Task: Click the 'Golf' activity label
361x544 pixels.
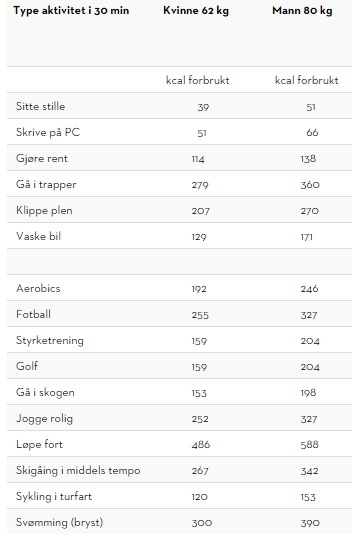Action: tap(27, 366)
